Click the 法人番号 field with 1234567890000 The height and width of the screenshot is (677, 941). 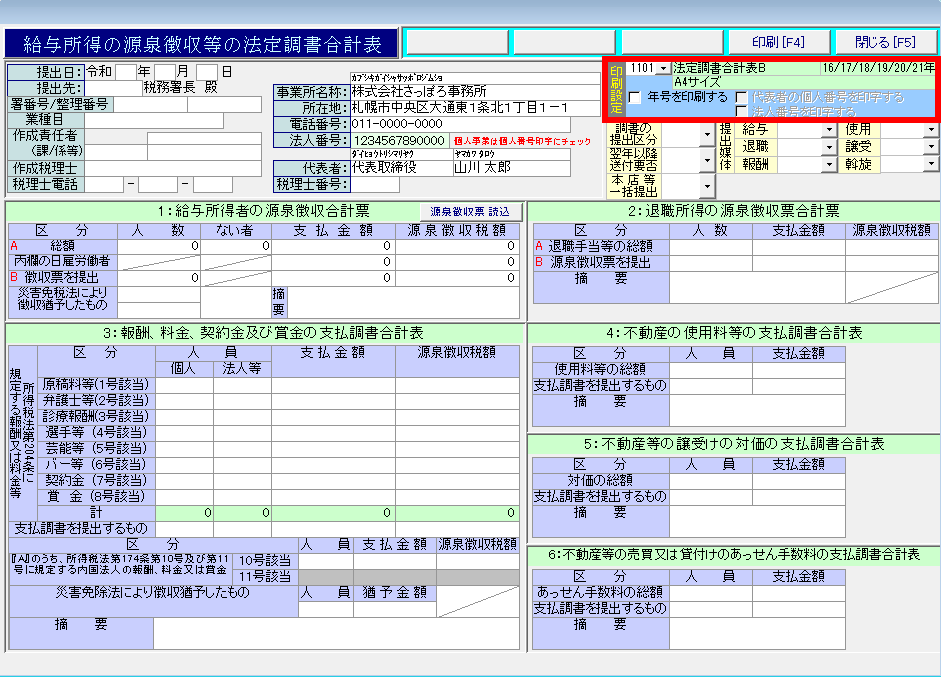coord(398,141)
